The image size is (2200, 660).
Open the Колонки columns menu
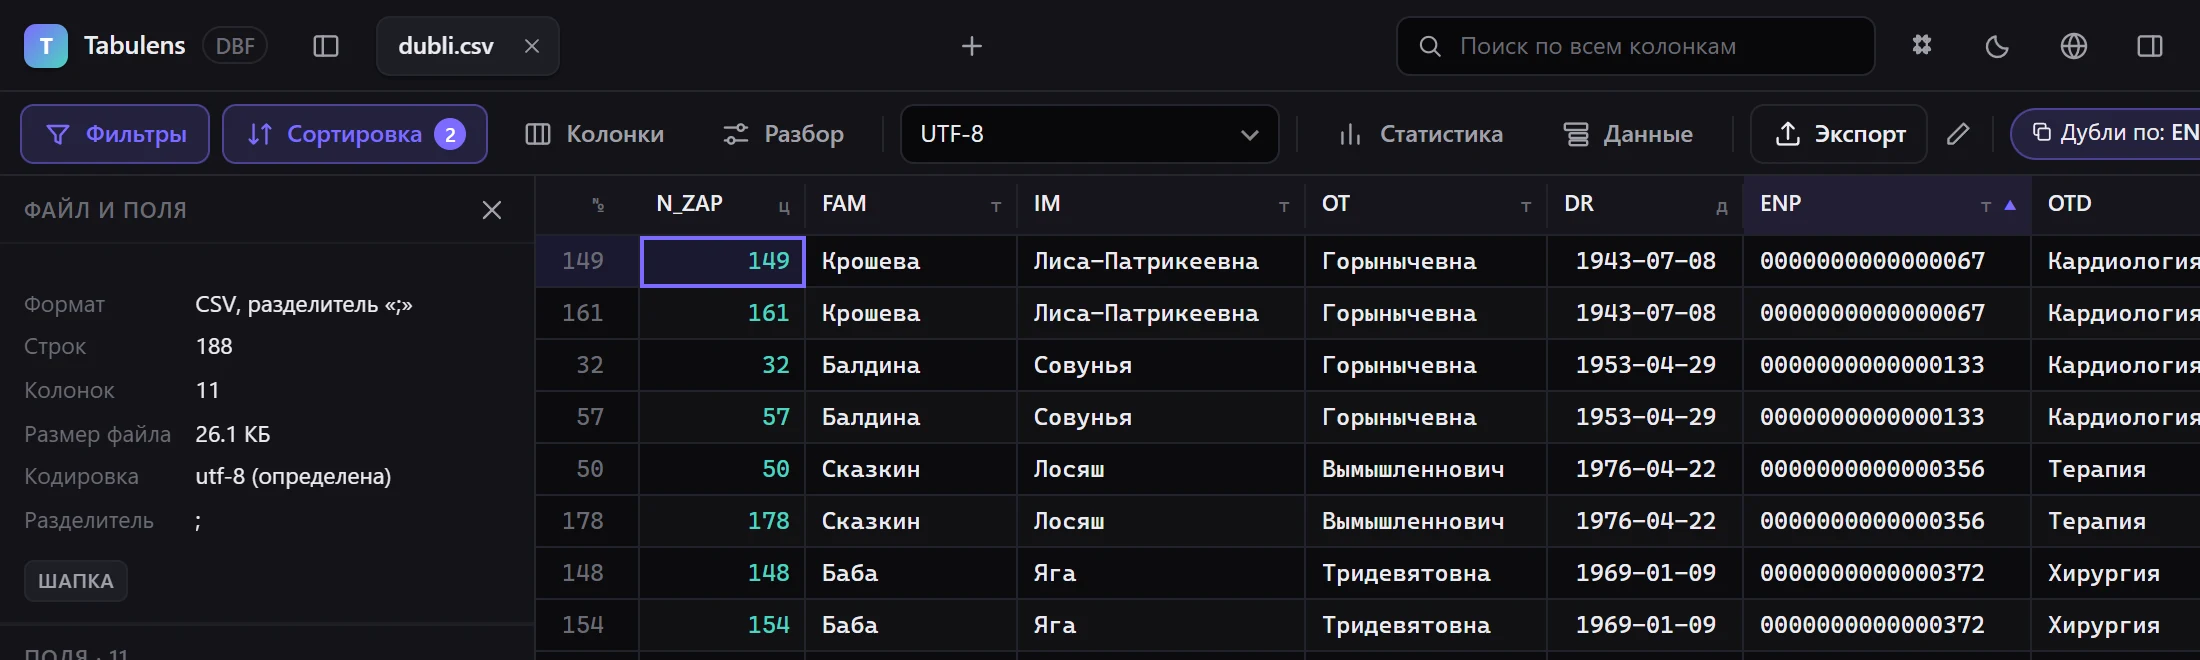tap(595, 134)
